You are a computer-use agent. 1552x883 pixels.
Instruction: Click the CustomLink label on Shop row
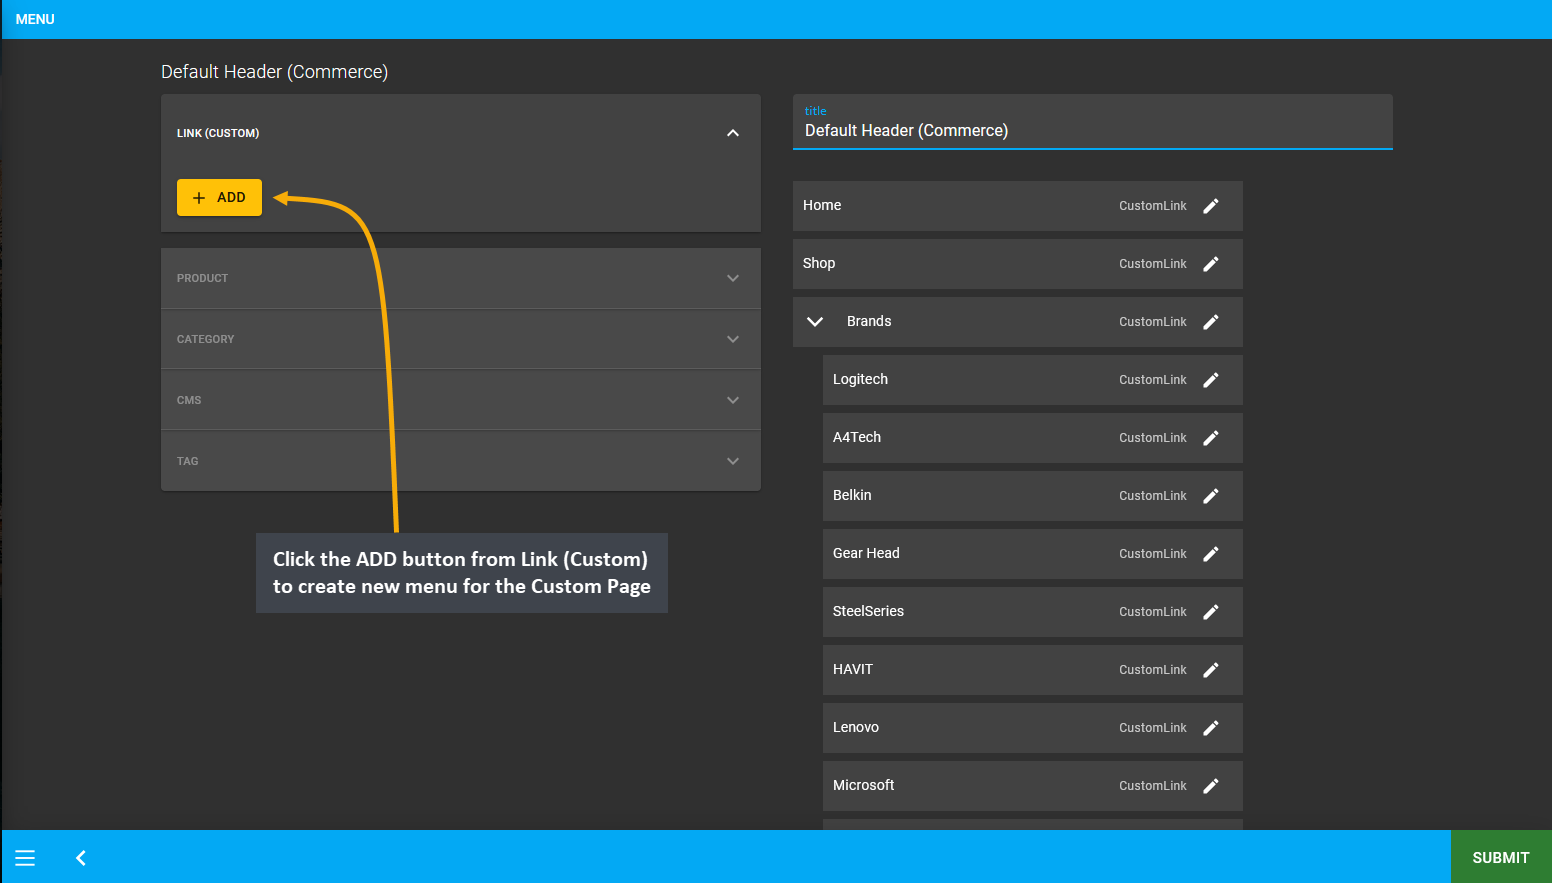coord(1152,264)
